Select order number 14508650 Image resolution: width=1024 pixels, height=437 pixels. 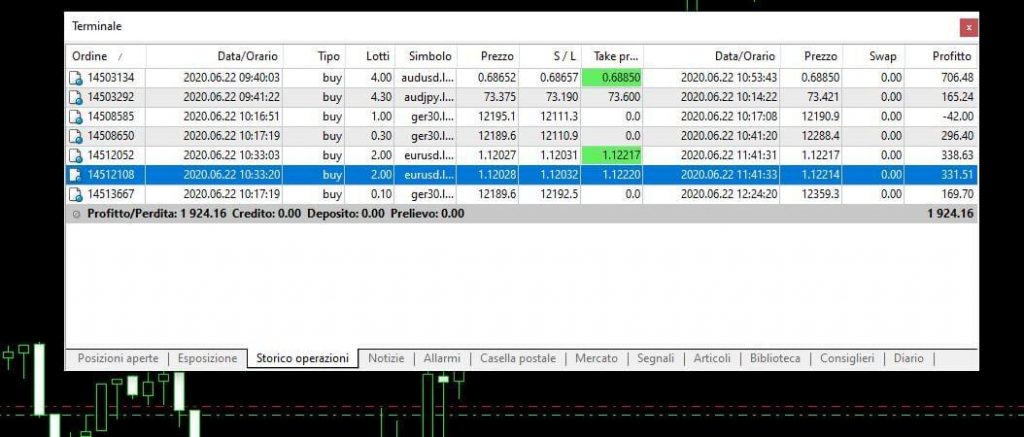pos(111,136)
